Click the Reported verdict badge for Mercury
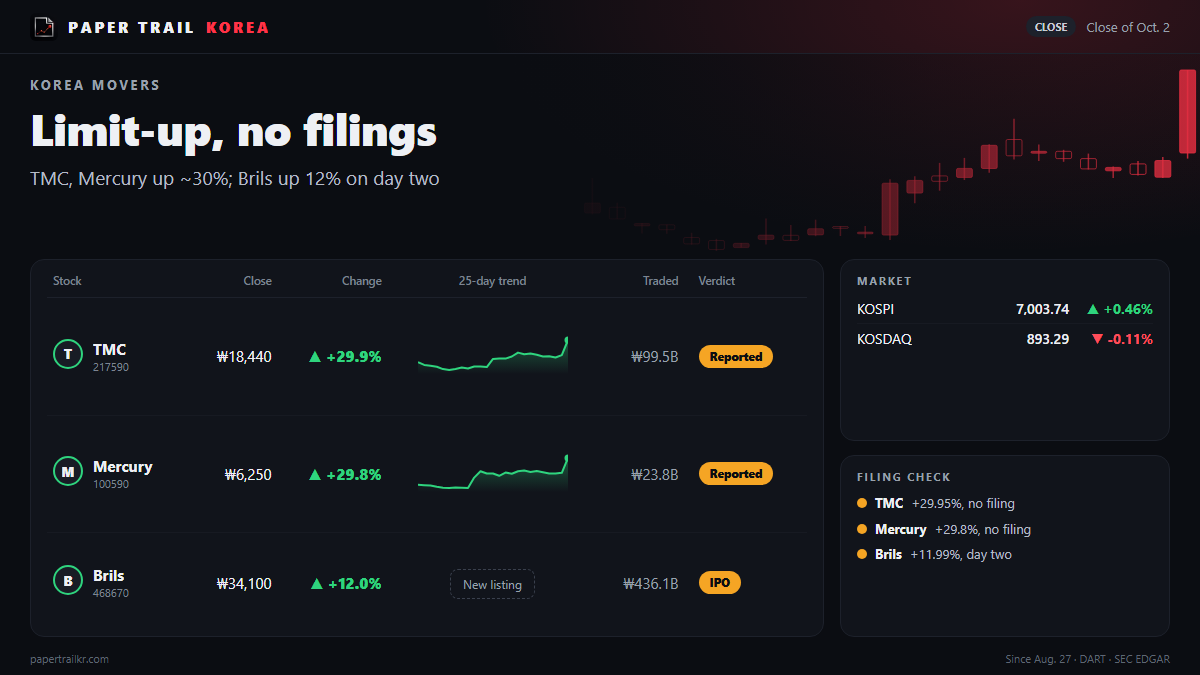The image size is (1200, 675). 736,474
